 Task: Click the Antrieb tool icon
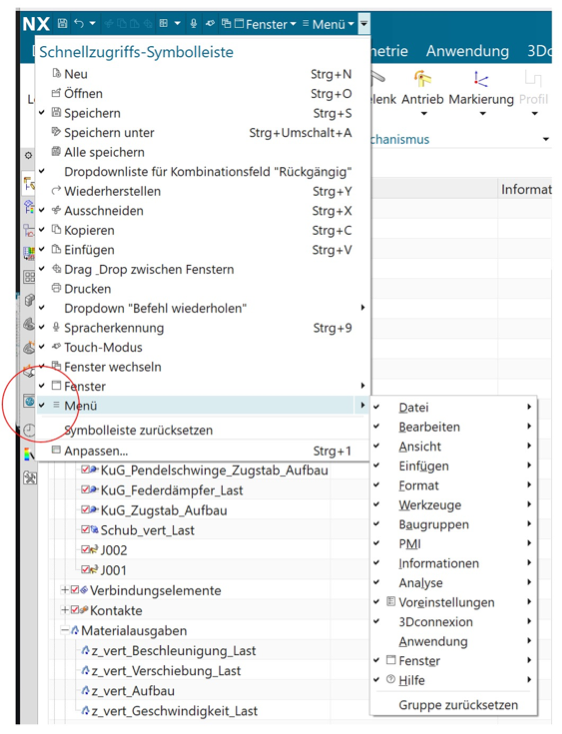pos(423,78)
